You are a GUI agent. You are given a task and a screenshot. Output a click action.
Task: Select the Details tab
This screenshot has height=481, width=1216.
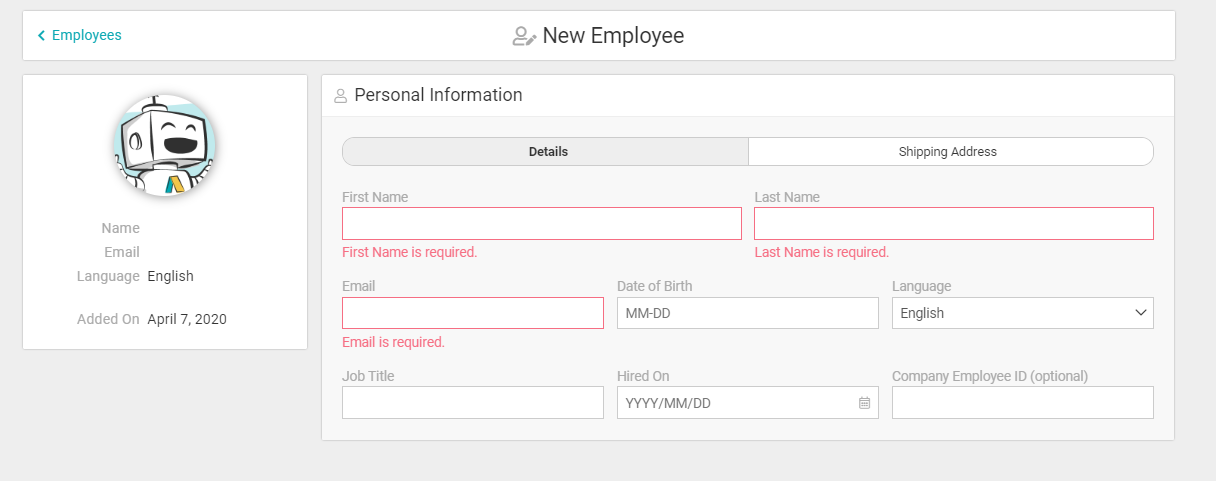click(546, 152)
